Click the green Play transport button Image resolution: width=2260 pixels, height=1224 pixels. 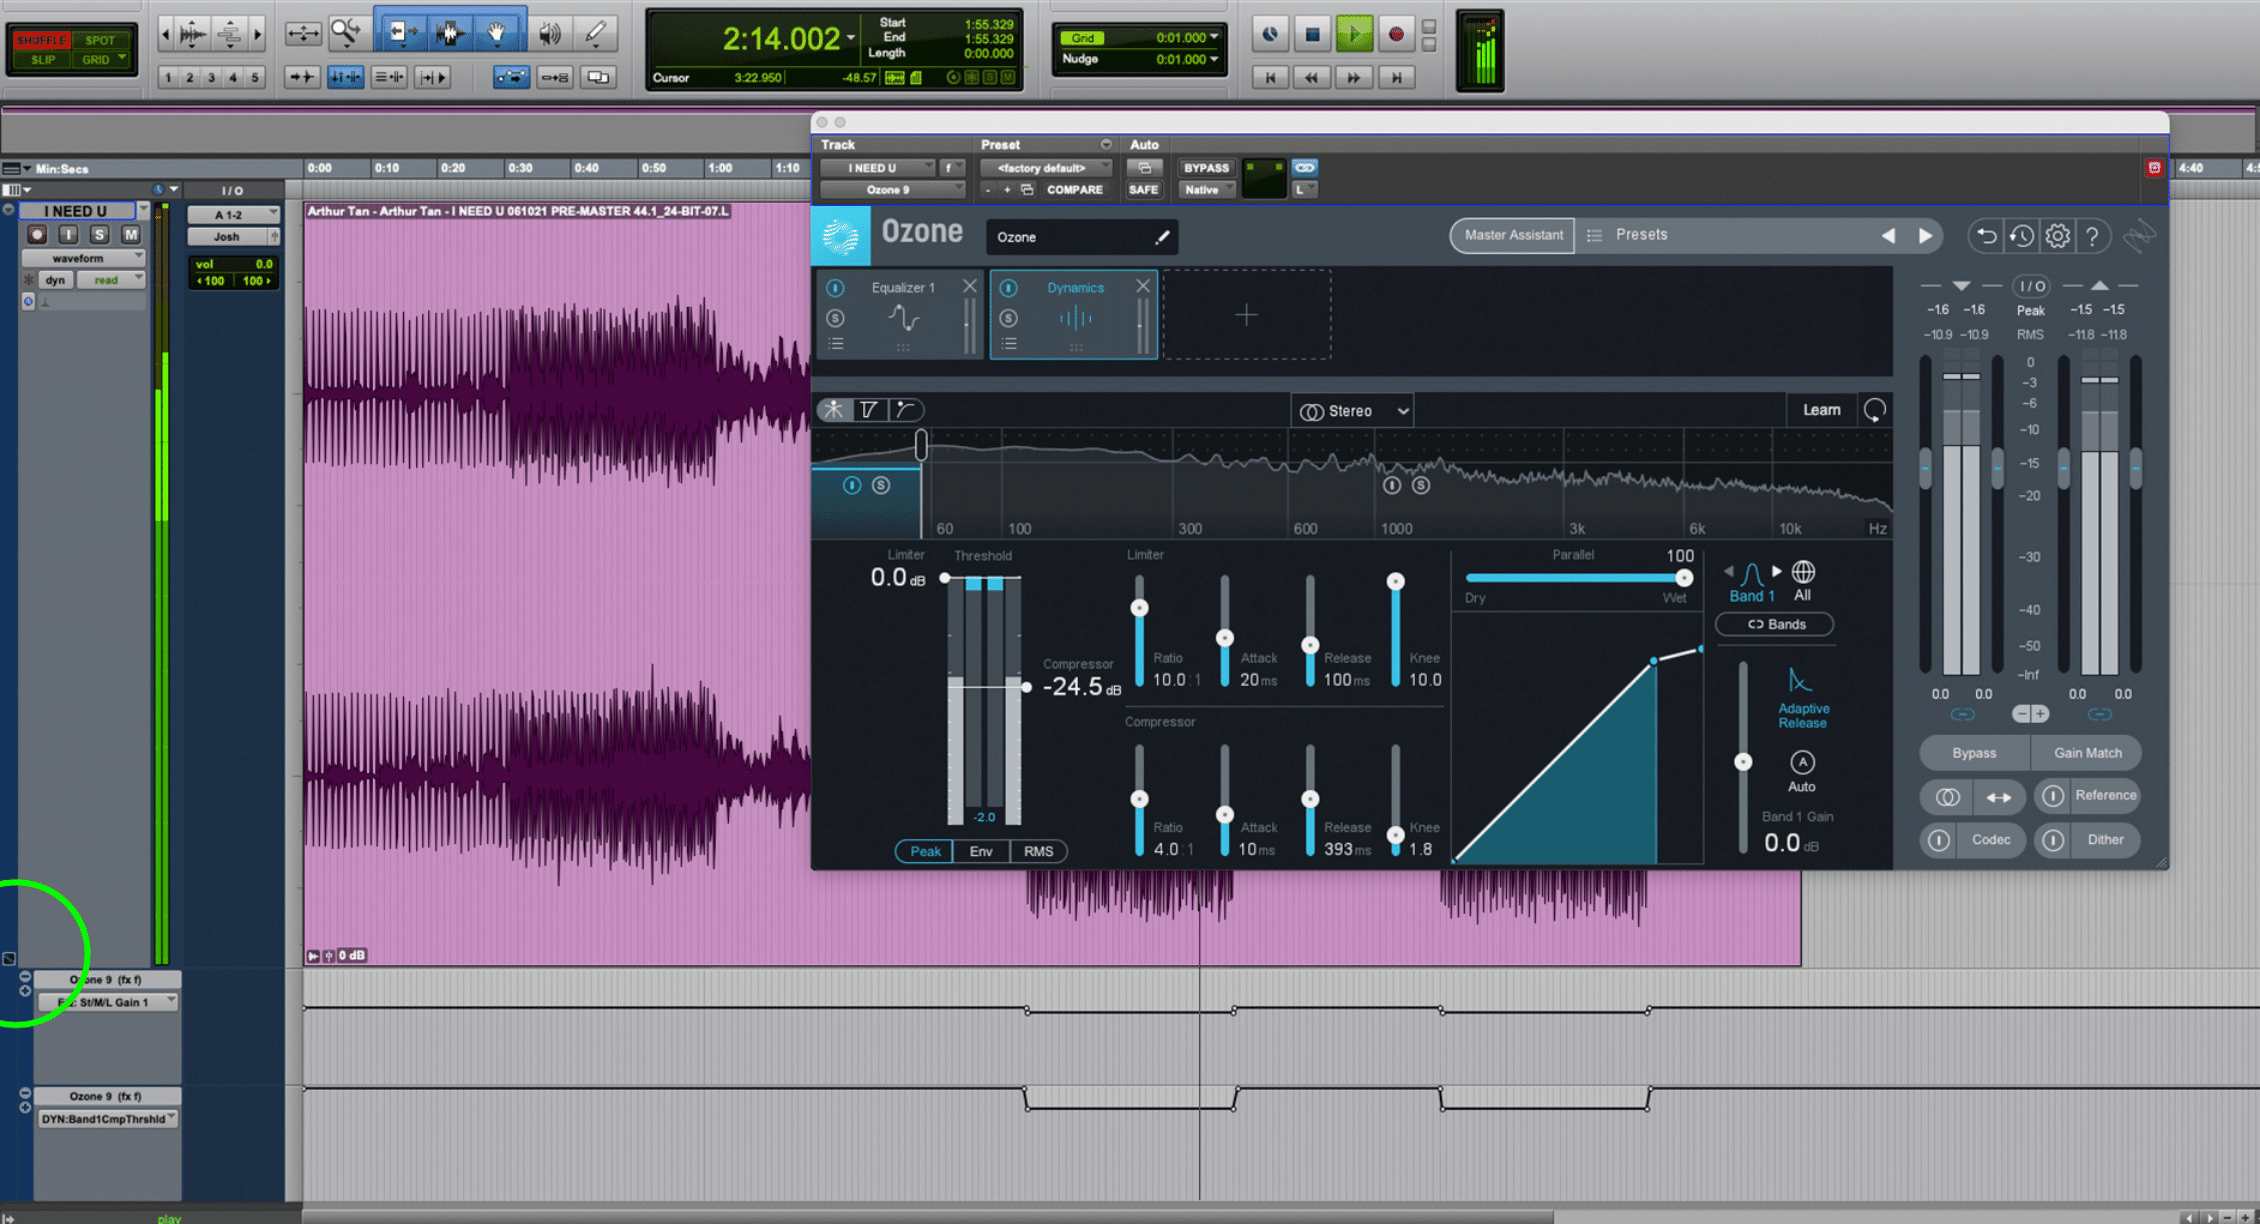pos(1354,35)
